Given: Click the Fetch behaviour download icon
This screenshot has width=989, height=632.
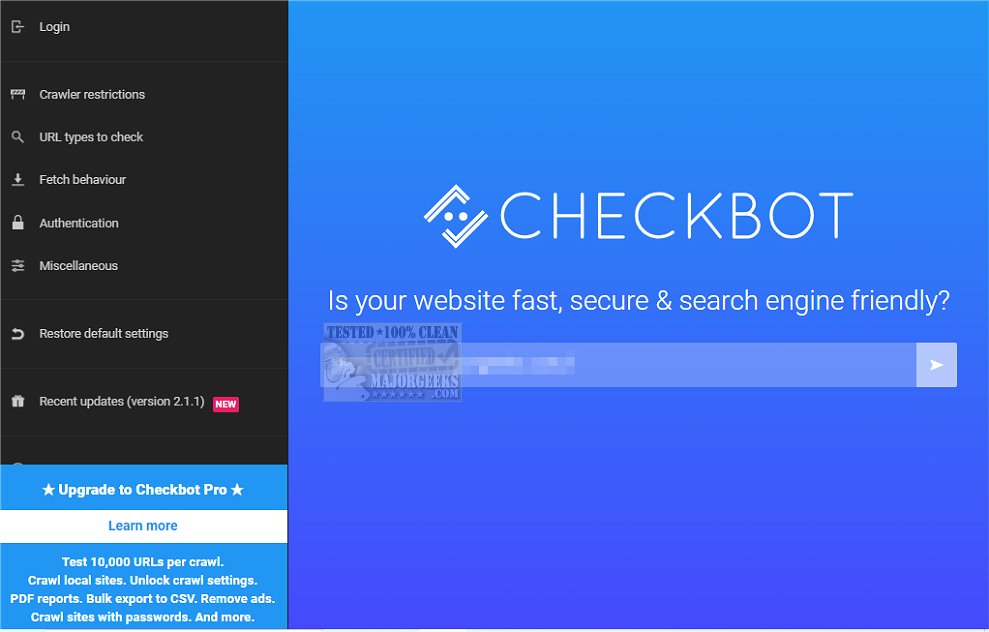Looking at the screenshot, I should click(18, 180).
